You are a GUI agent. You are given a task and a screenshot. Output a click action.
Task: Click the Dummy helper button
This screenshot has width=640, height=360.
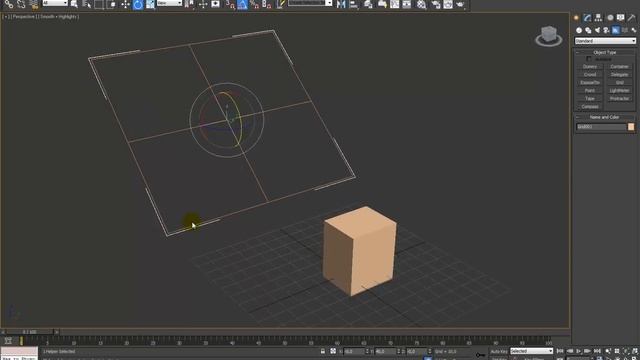(590, 67)
